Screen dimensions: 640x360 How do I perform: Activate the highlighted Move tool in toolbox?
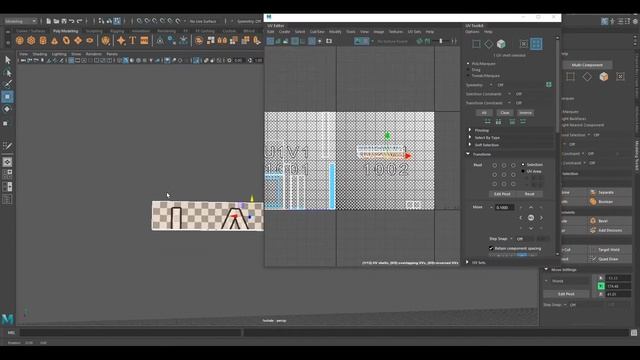7,97
